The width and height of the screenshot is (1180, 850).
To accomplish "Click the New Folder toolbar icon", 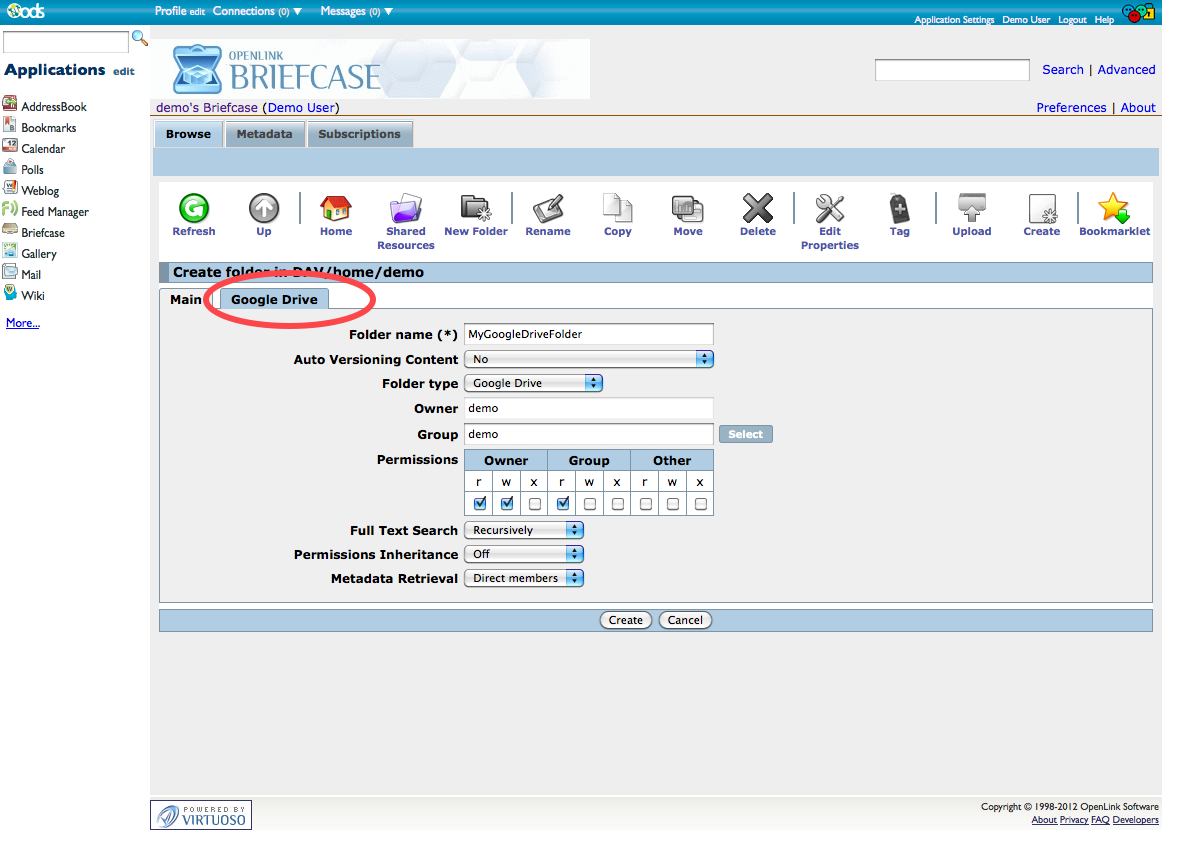I will tap(476, 209).
